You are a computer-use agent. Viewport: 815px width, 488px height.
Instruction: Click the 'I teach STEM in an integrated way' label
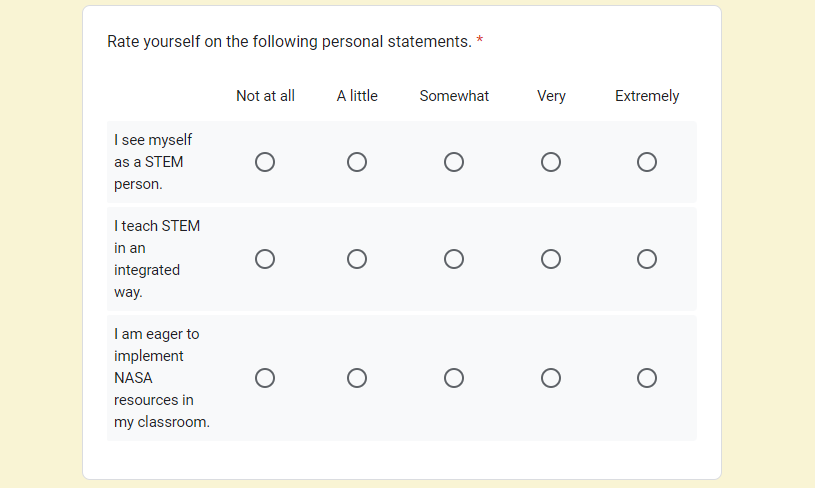click(157, 259)
